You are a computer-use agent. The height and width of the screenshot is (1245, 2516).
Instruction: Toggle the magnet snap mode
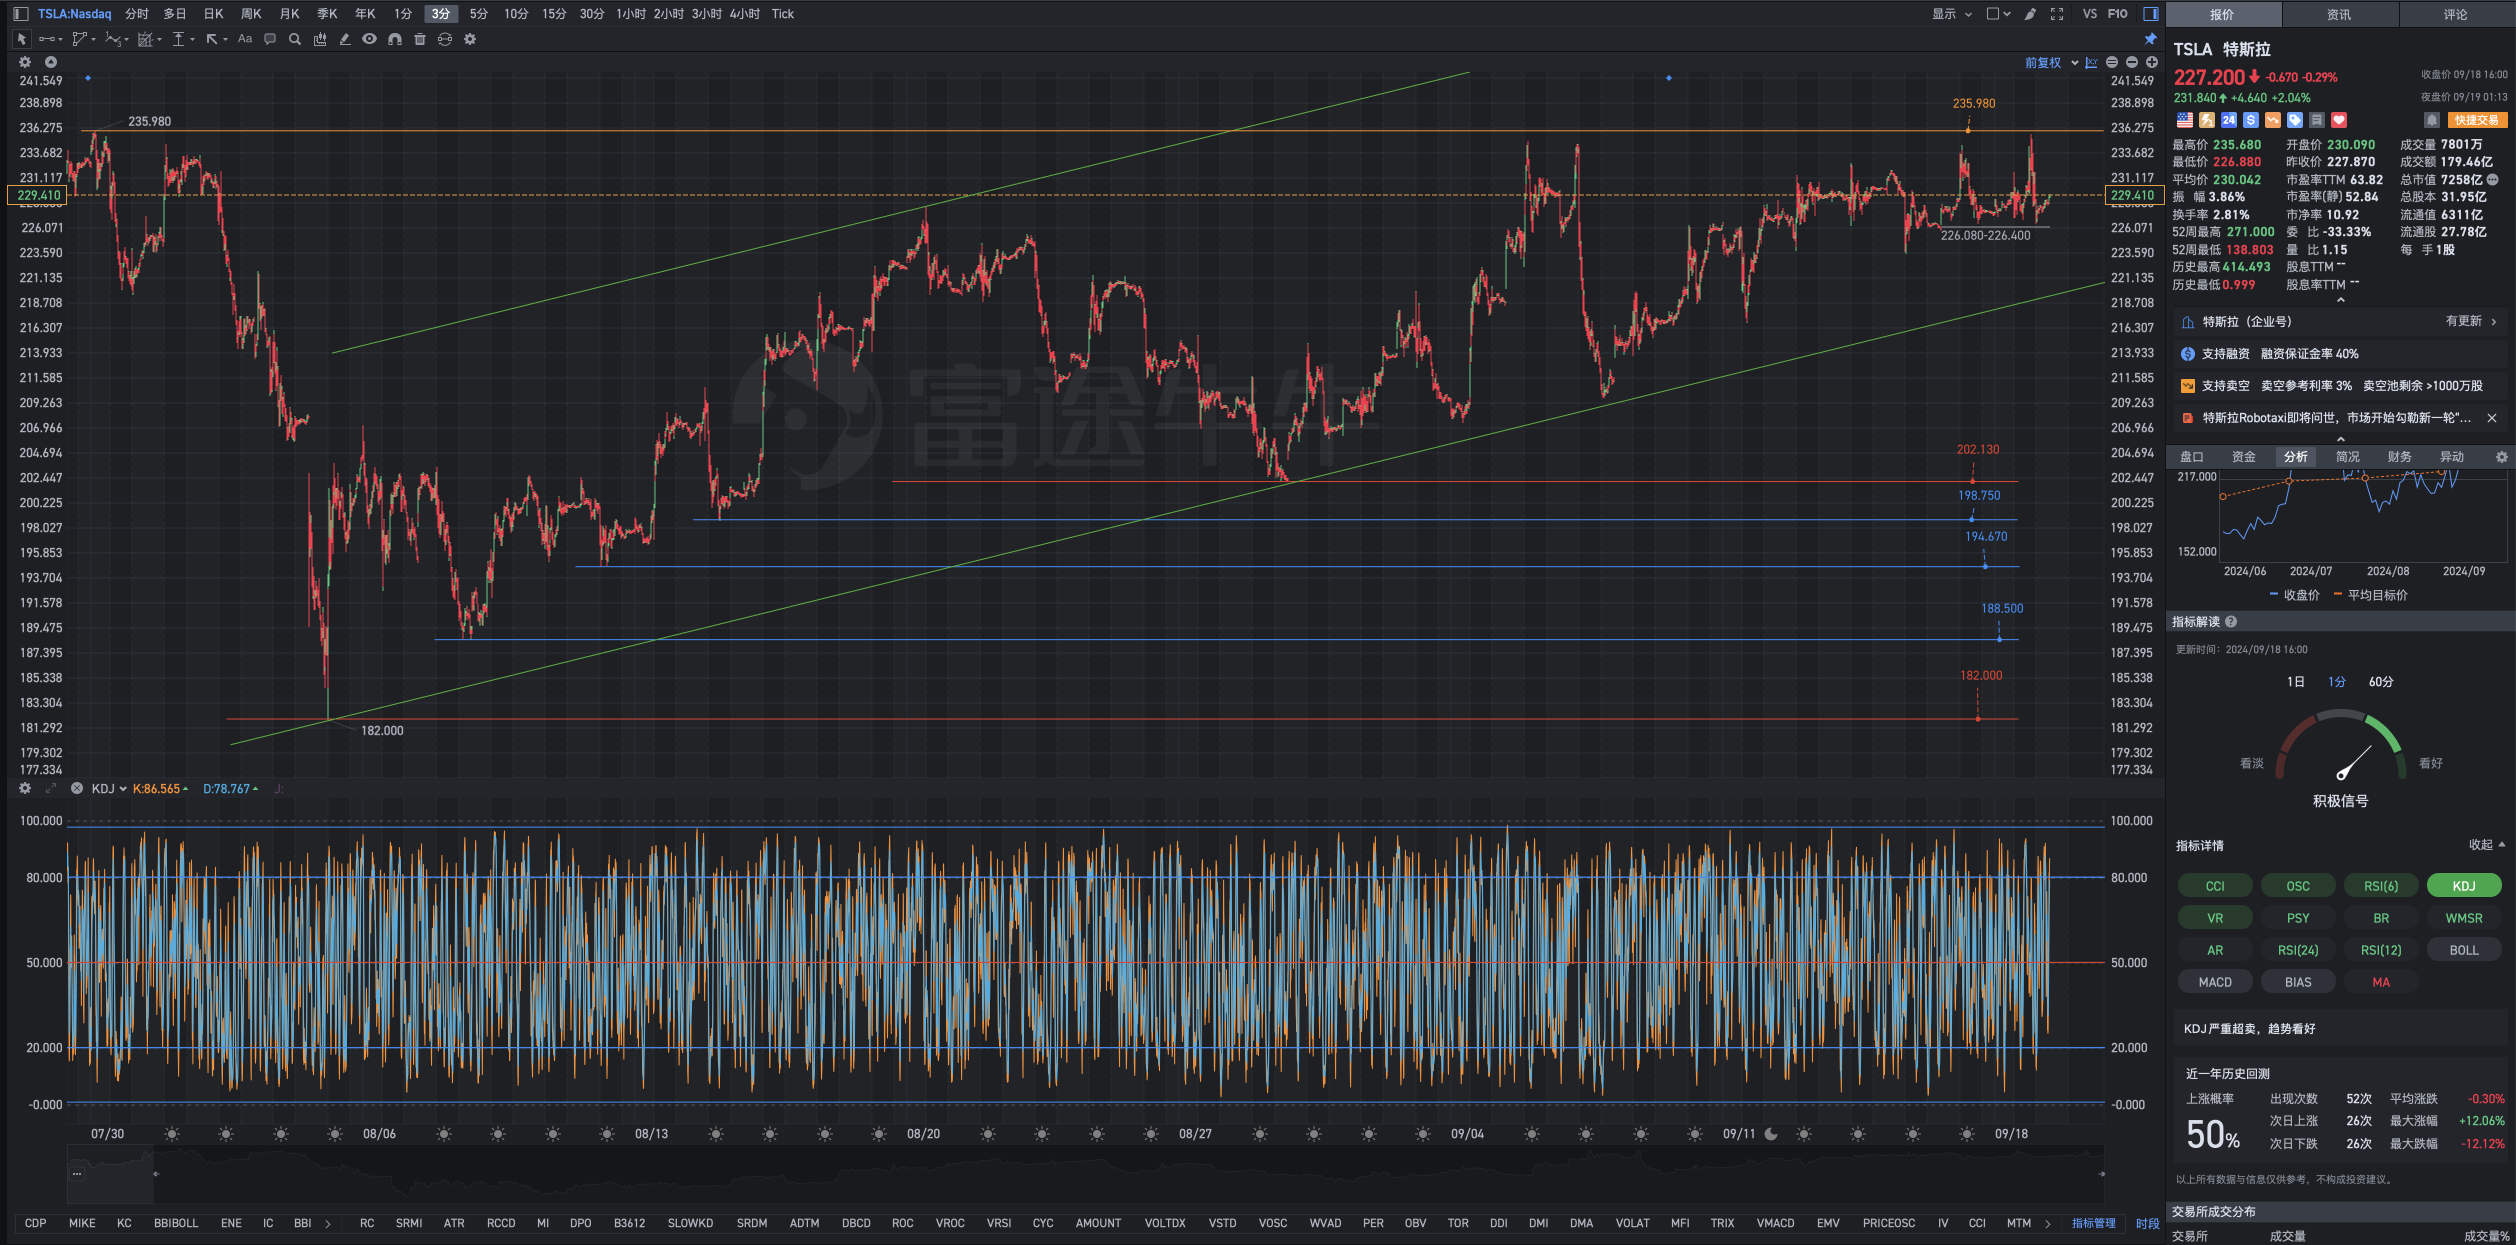point(395,39)
